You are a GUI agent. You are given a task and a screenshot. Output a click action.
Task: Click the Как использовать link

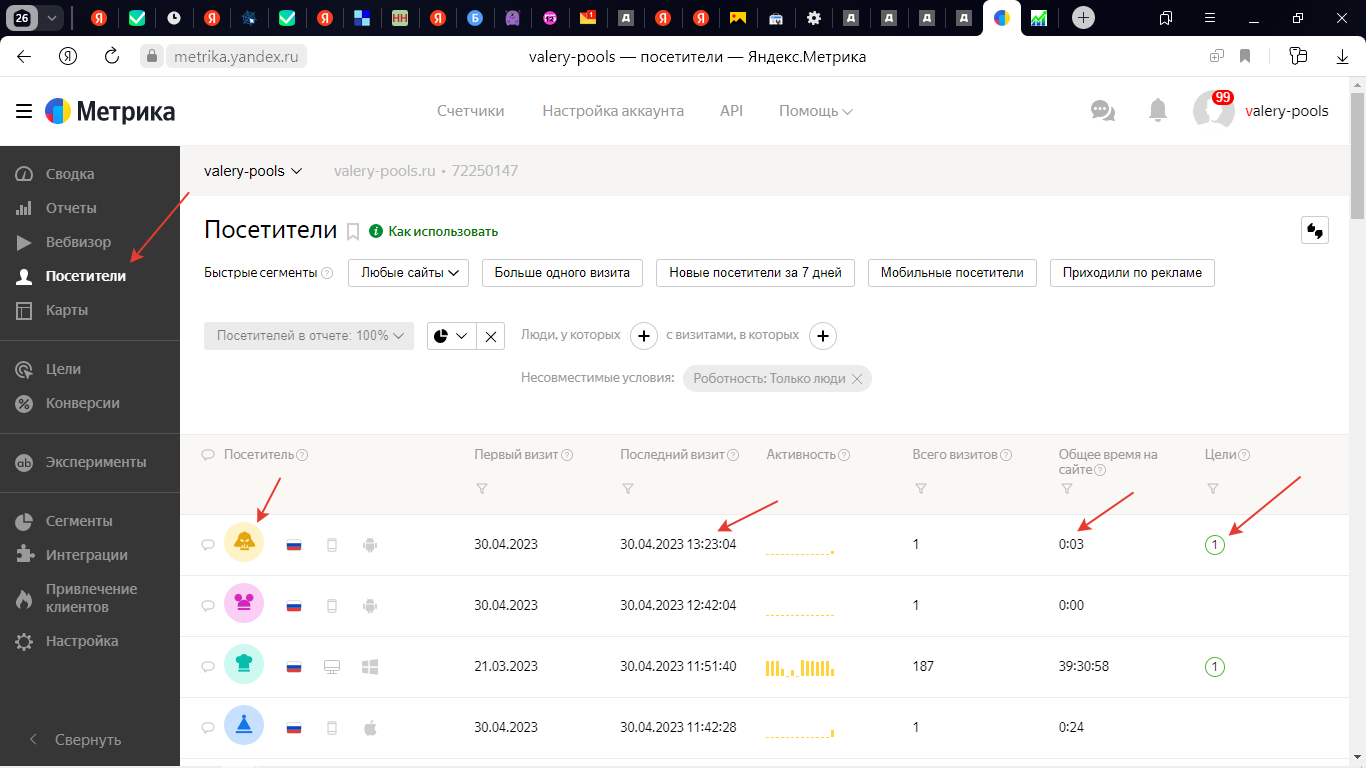click(442, 232)
